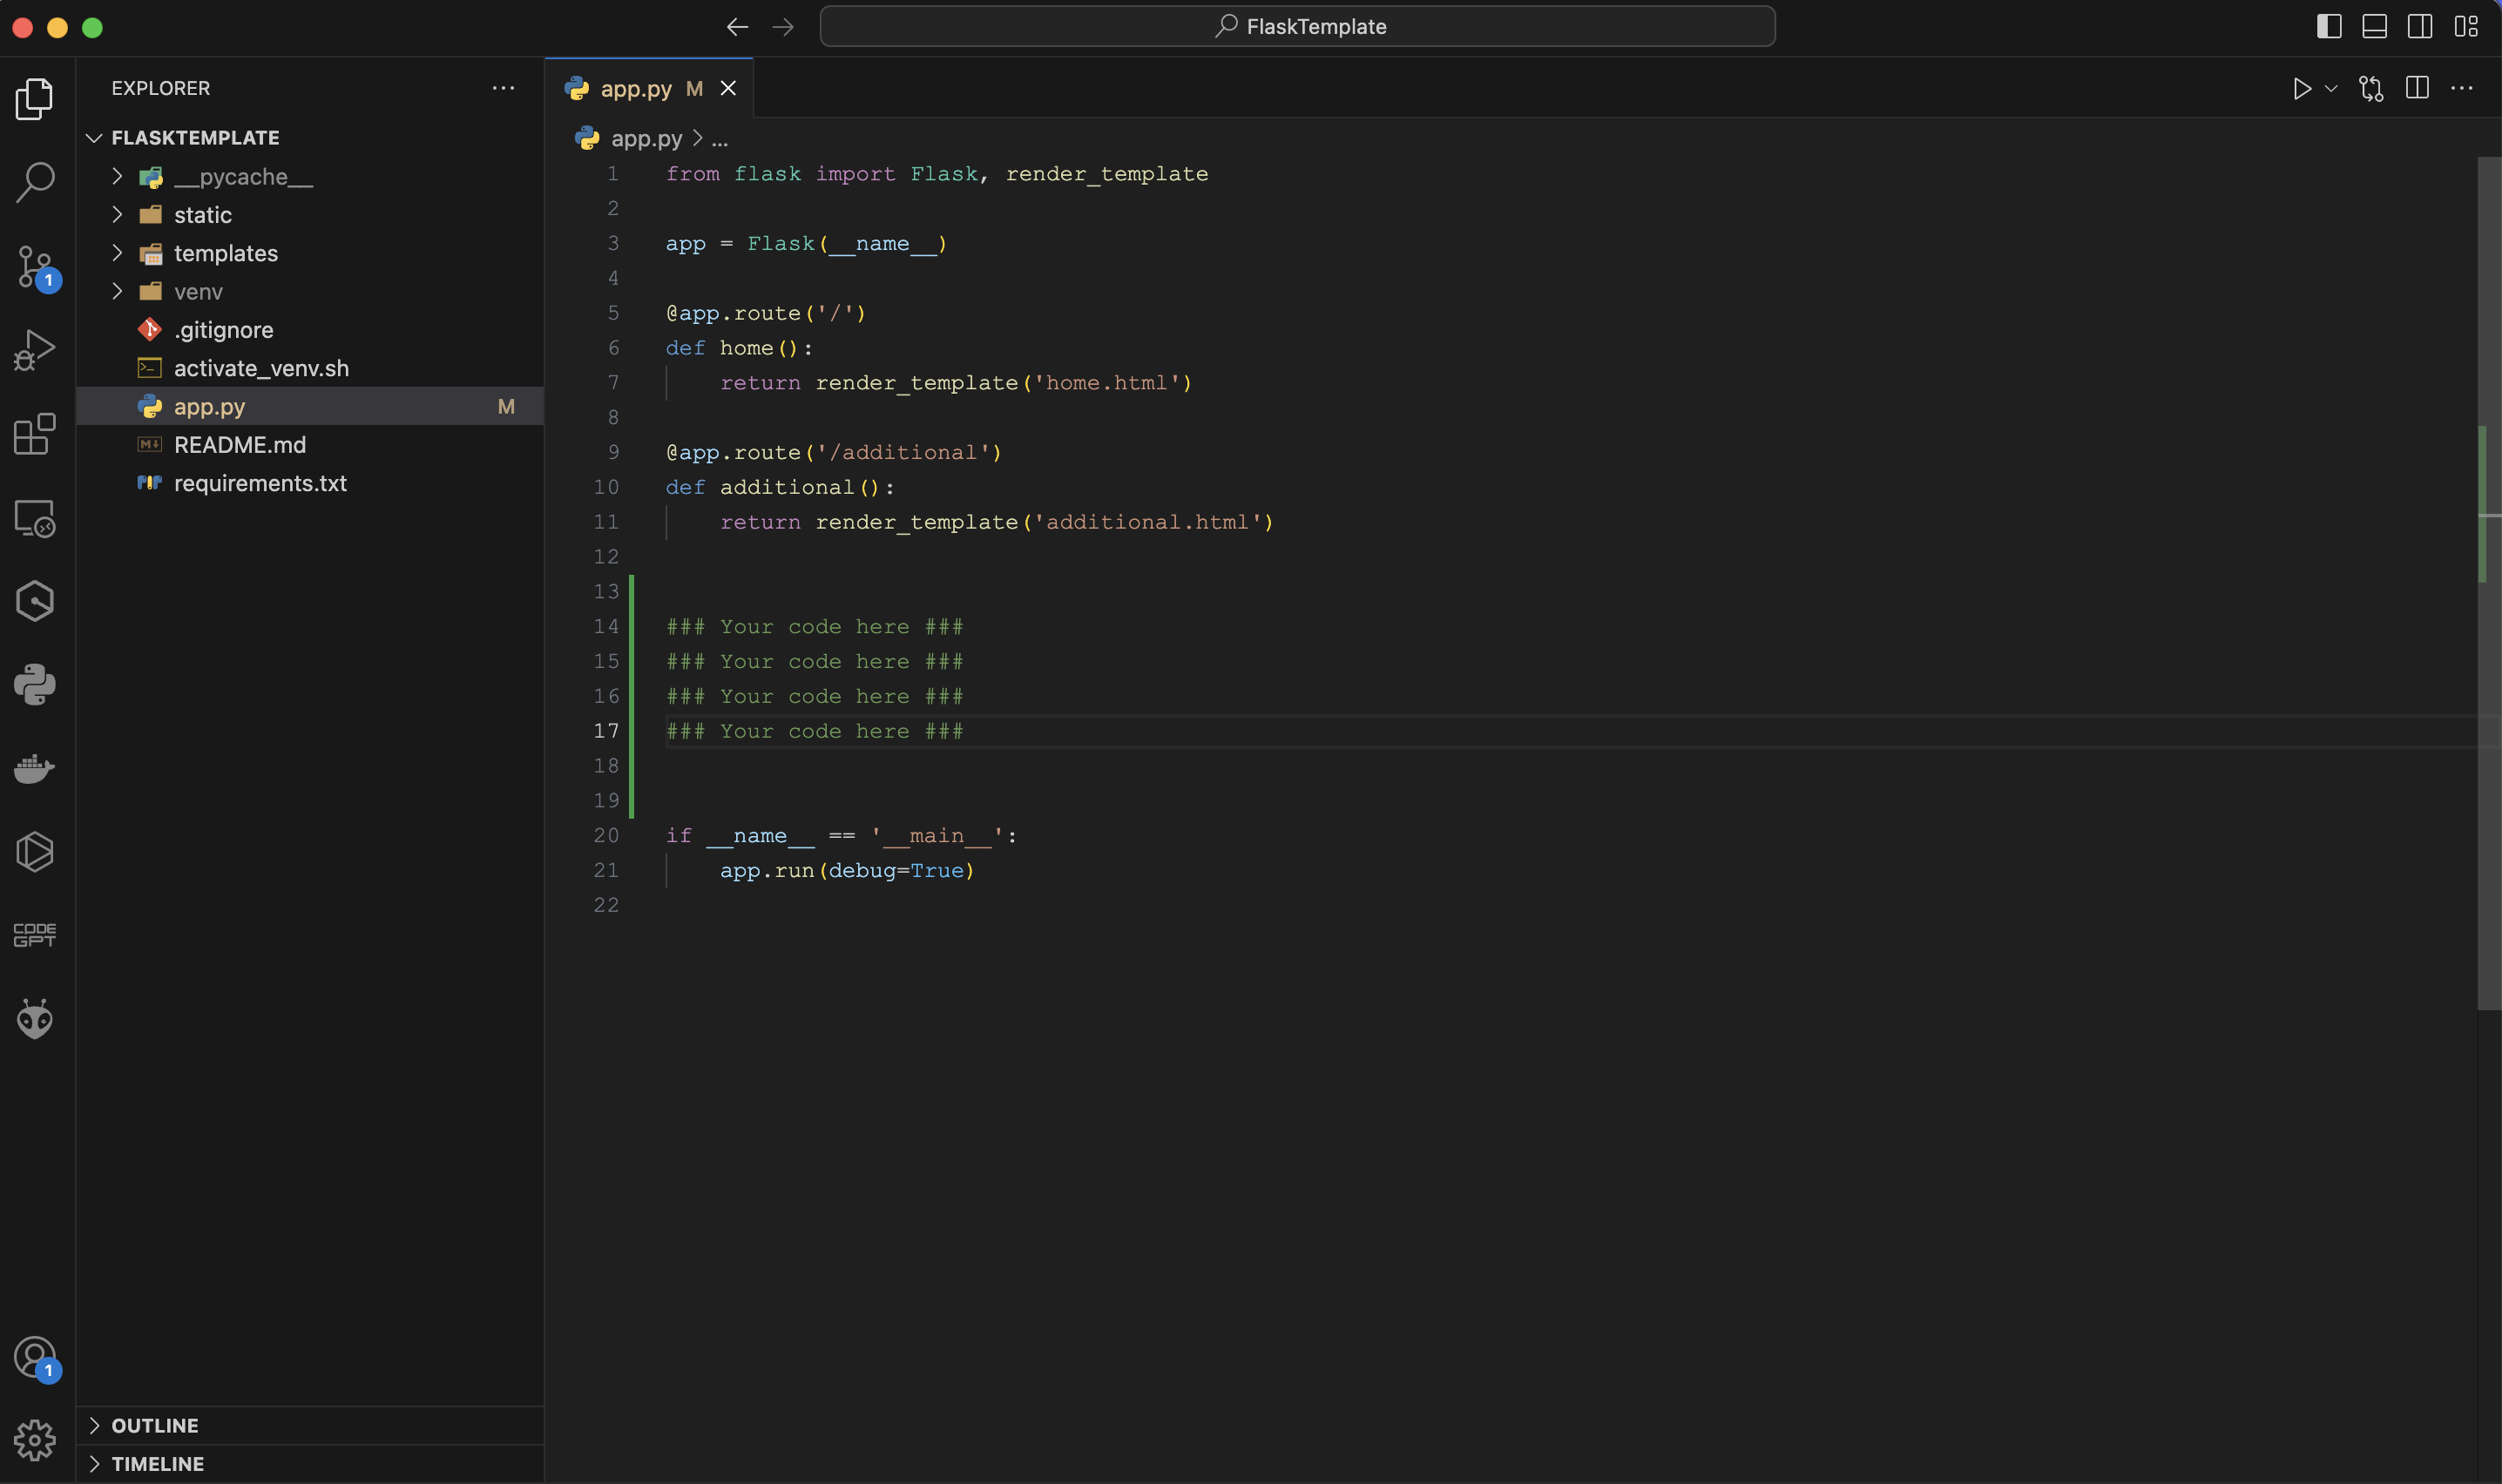The image size is (2502, 1484).
Task: Open the Search view
Action: [x=35, y=182]
